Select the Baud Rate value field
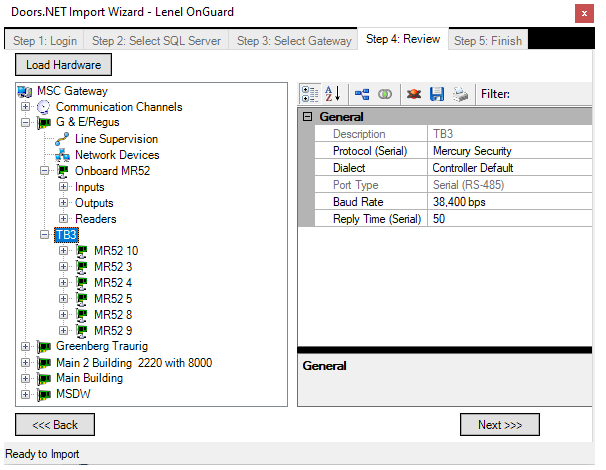 510,202
